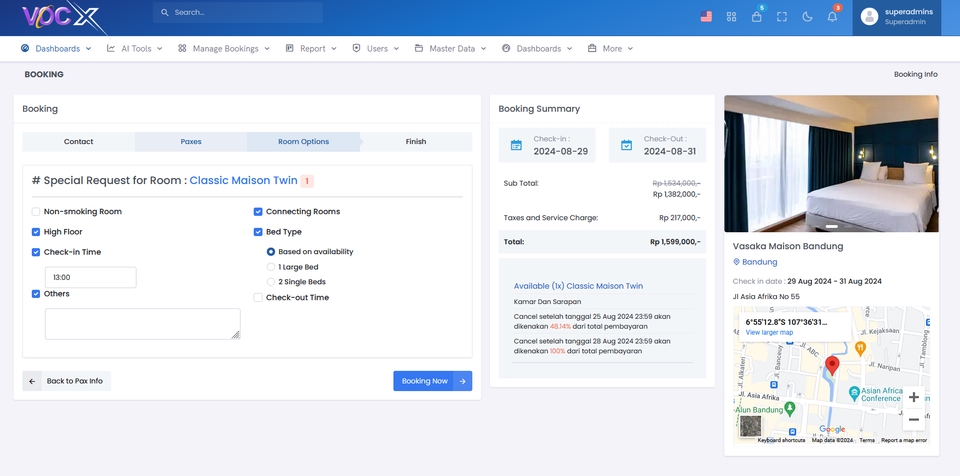Enable the Non-smoking Room checkbox
This screenshot has width=960, height=476.
pos(36,212)
